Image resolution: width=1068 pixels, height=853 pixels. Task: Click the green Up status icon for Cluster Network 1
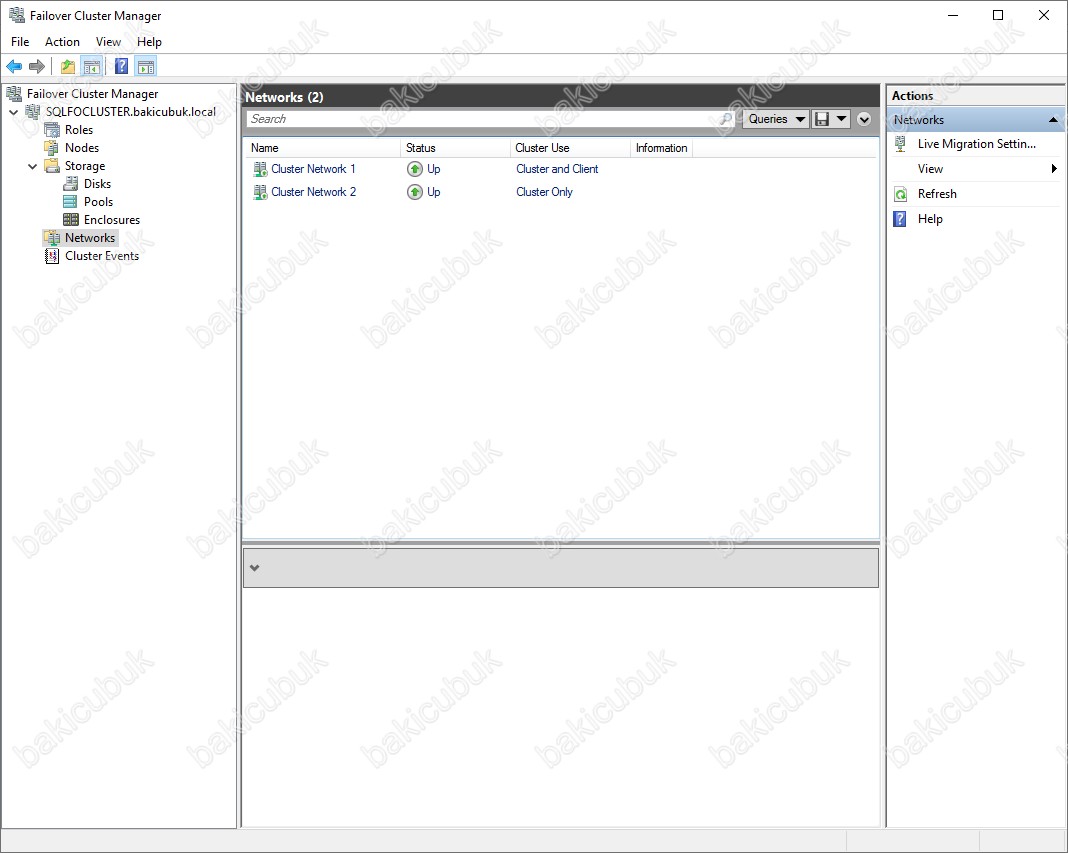(415, 169)
